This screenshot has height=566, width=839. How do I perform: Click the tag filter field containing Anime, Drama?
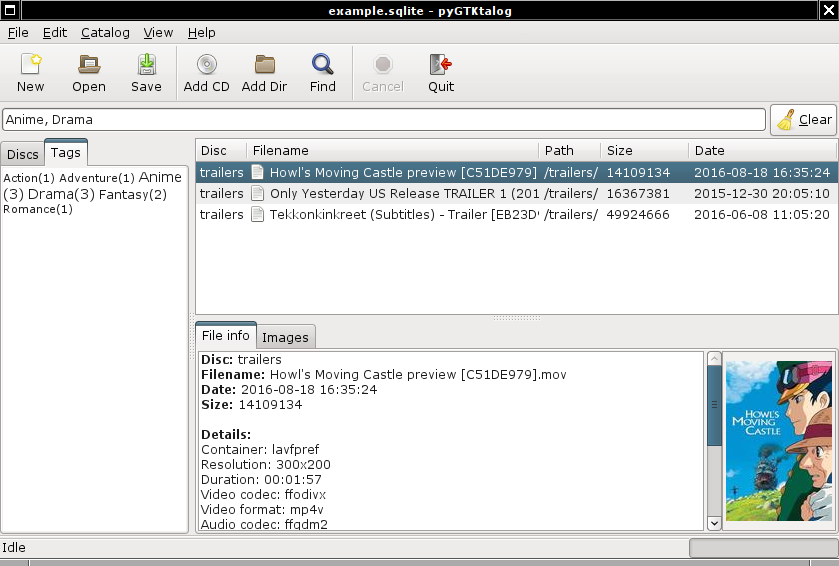(x=384, y=120)
